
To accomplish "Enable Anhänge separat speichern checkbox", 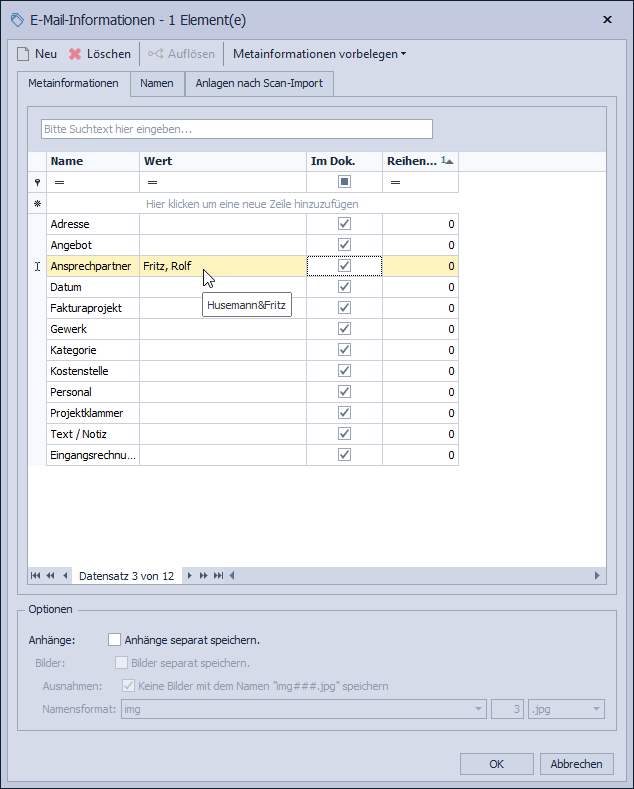I will [114, 640].
